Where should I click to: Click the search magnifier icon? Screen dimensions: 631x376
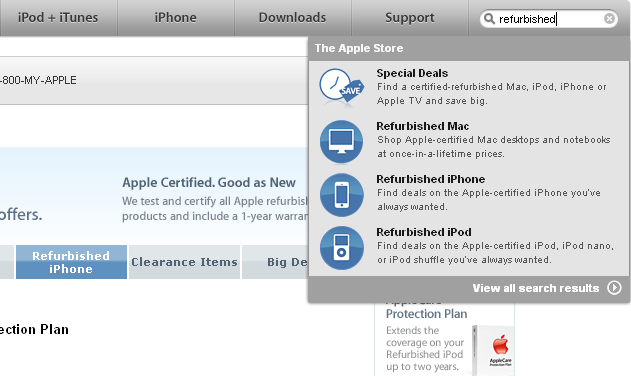(489, 19)
